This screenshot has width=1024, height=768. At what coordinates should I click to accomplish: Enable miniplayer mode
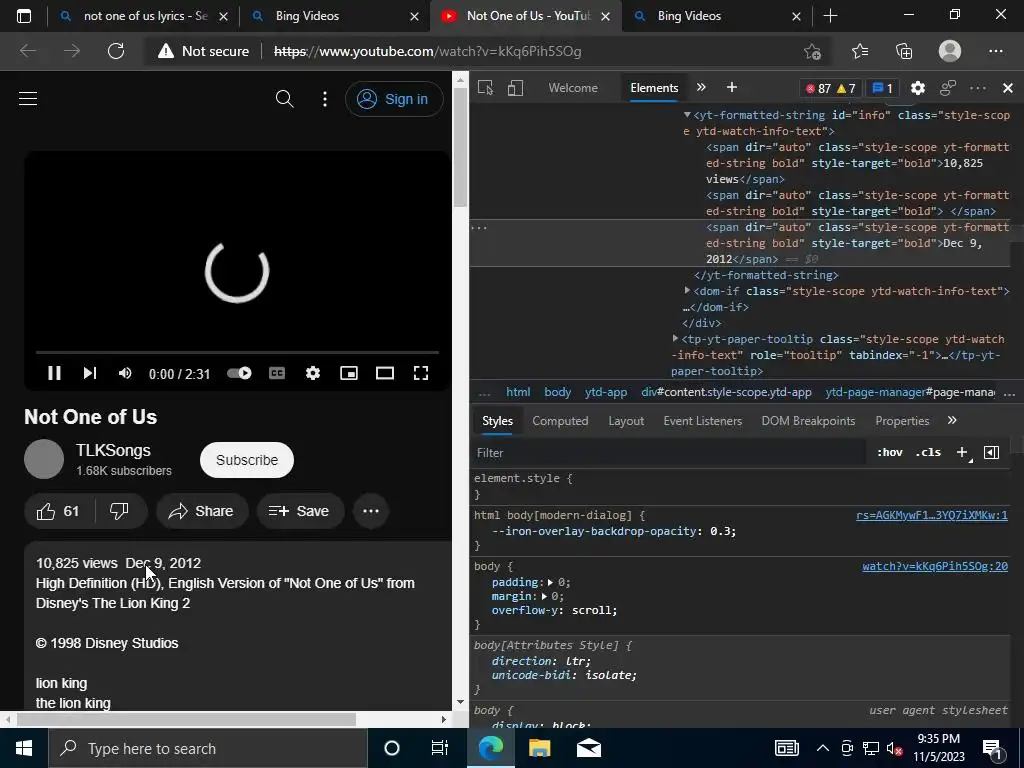click(349, 373)
